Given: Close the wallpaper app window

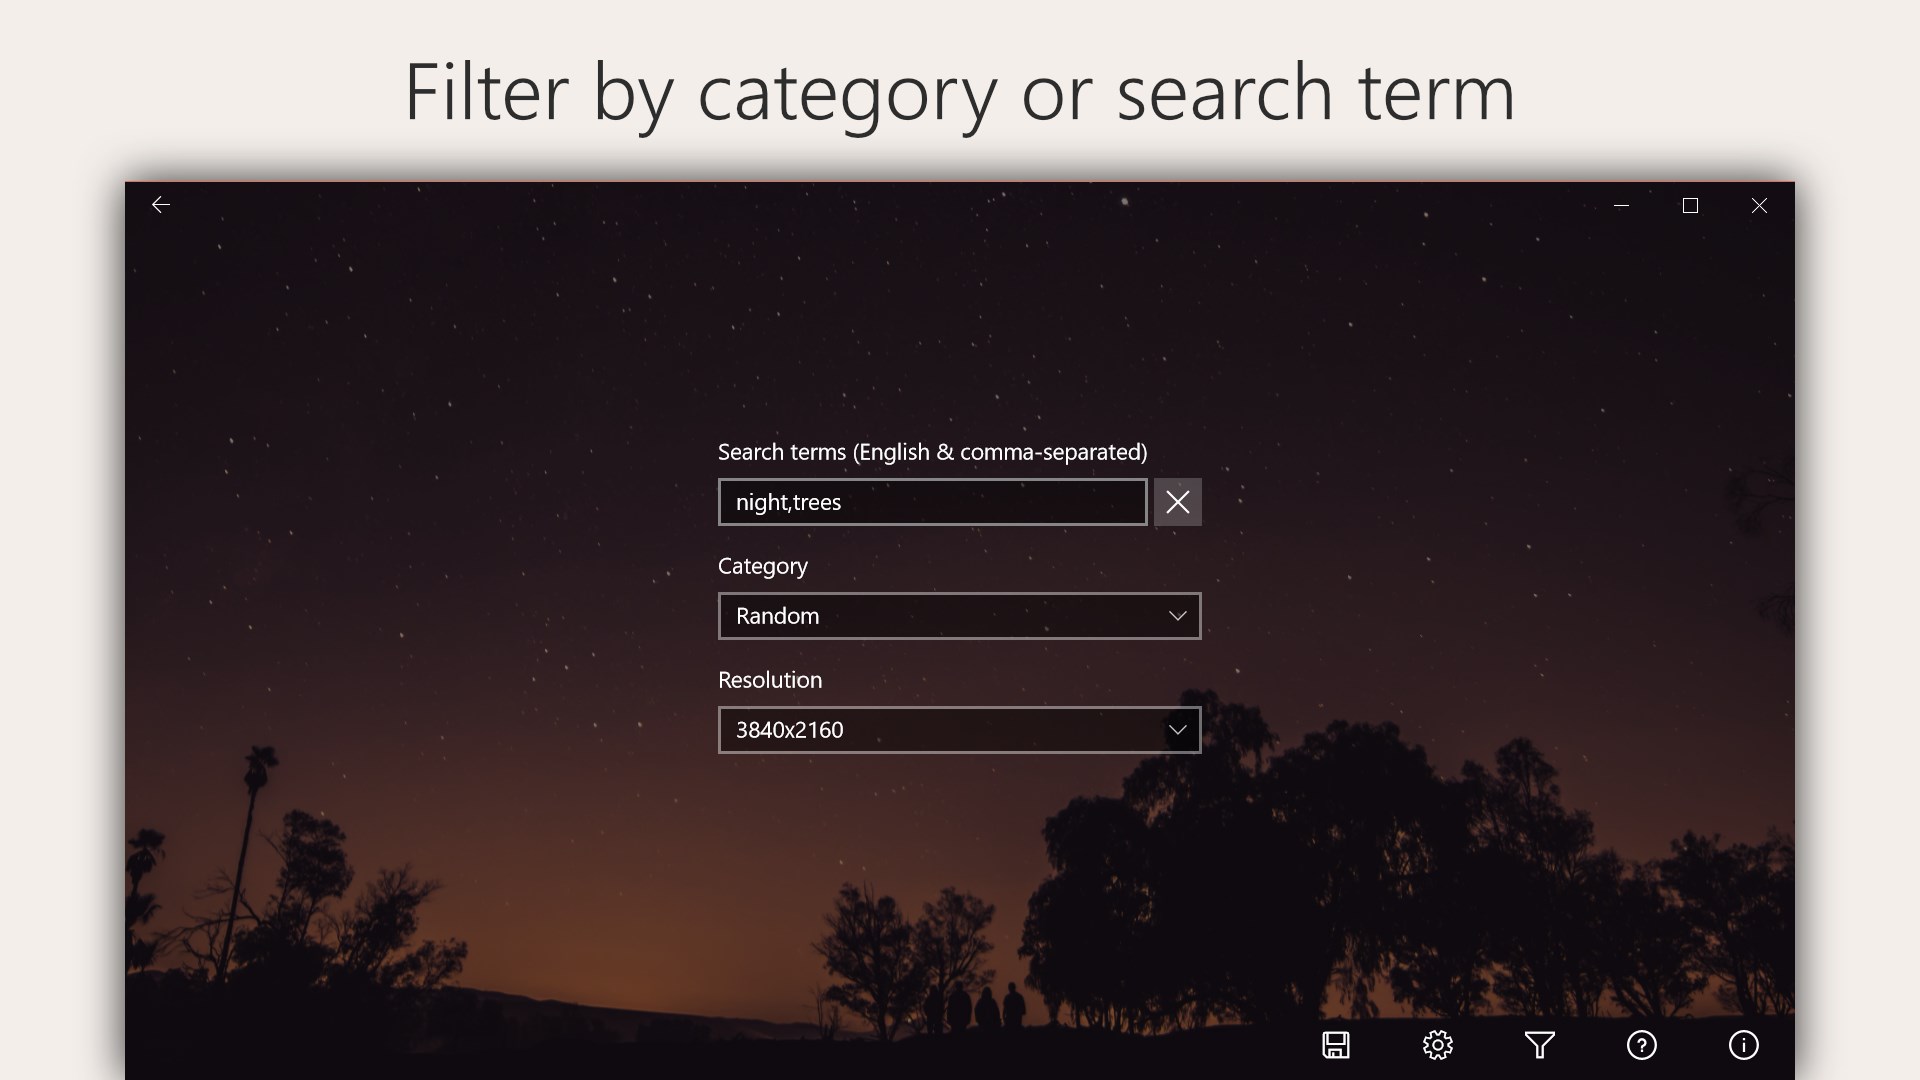Looking at the screenshot, I should 1759,205.
